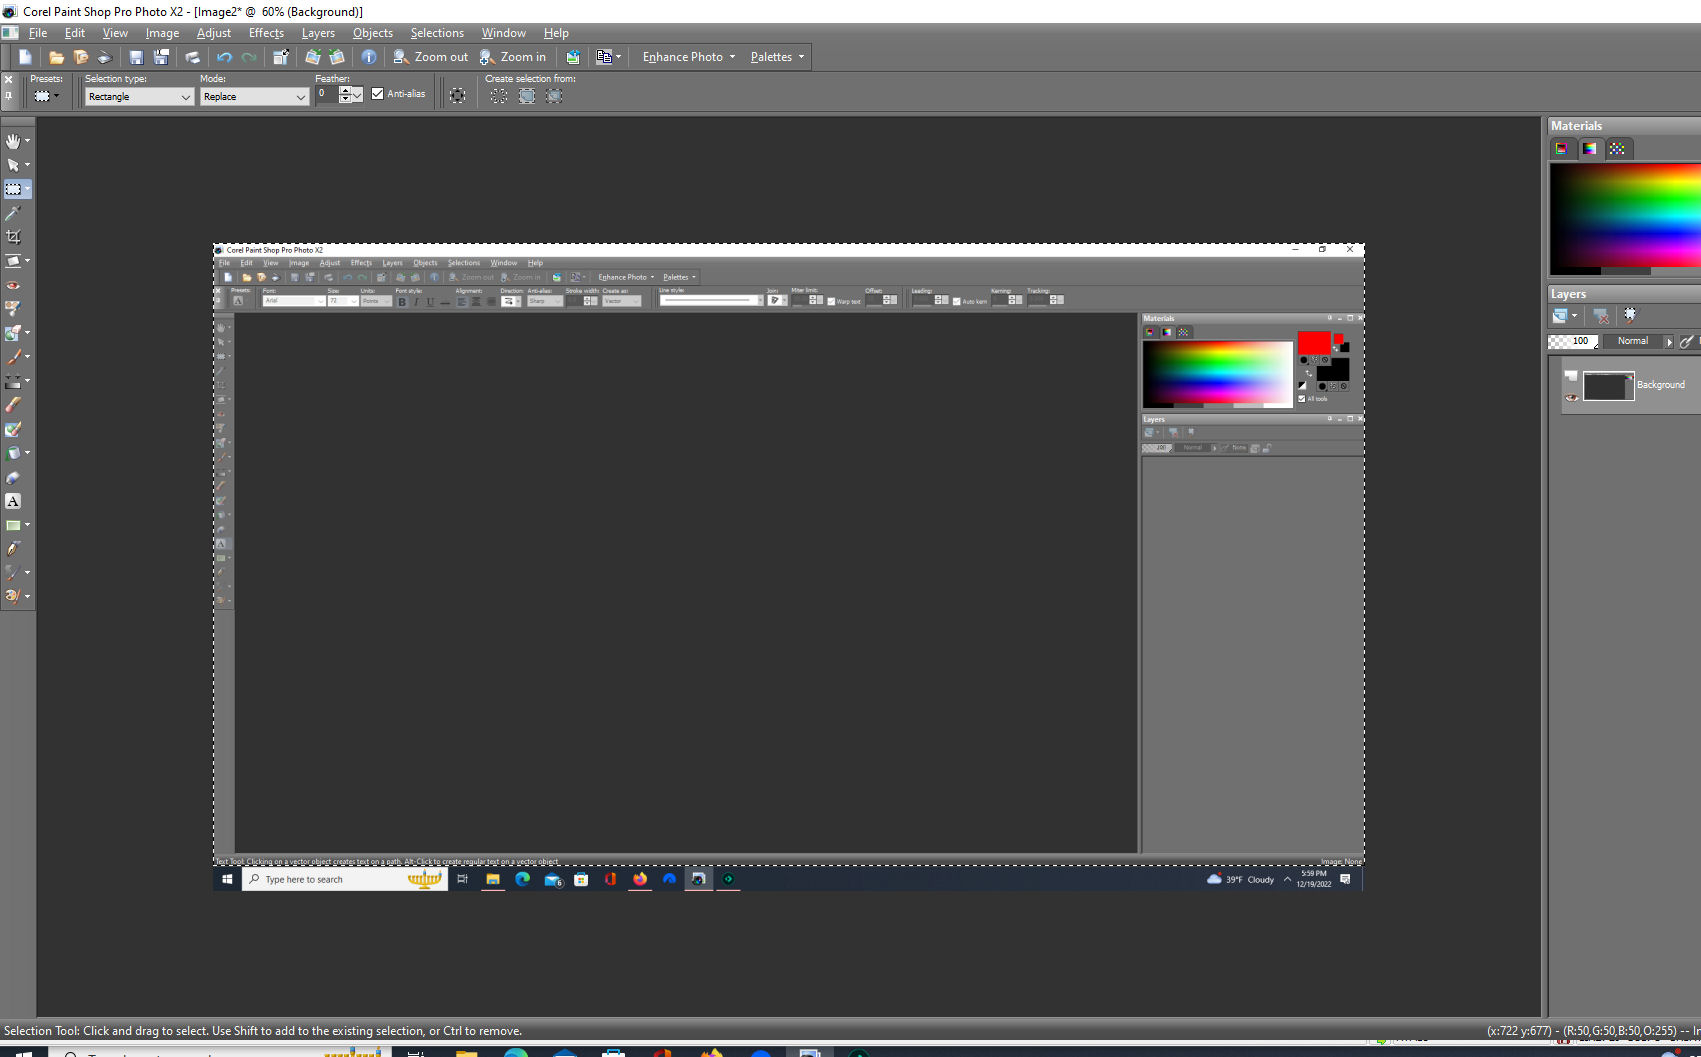Open the Presets dropdown
This screenshot has width=1701, height=1057.
click(x=46, y=96)
